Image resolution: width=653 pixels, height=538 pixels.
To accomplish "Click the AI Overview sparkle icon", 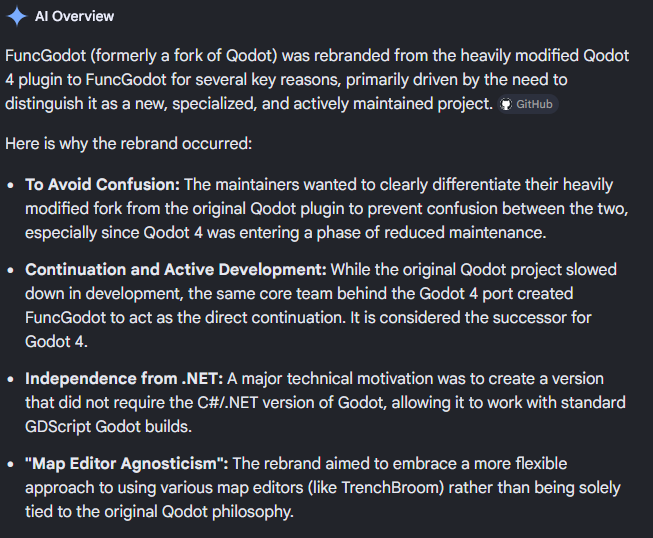I will (x=17, y=16).
